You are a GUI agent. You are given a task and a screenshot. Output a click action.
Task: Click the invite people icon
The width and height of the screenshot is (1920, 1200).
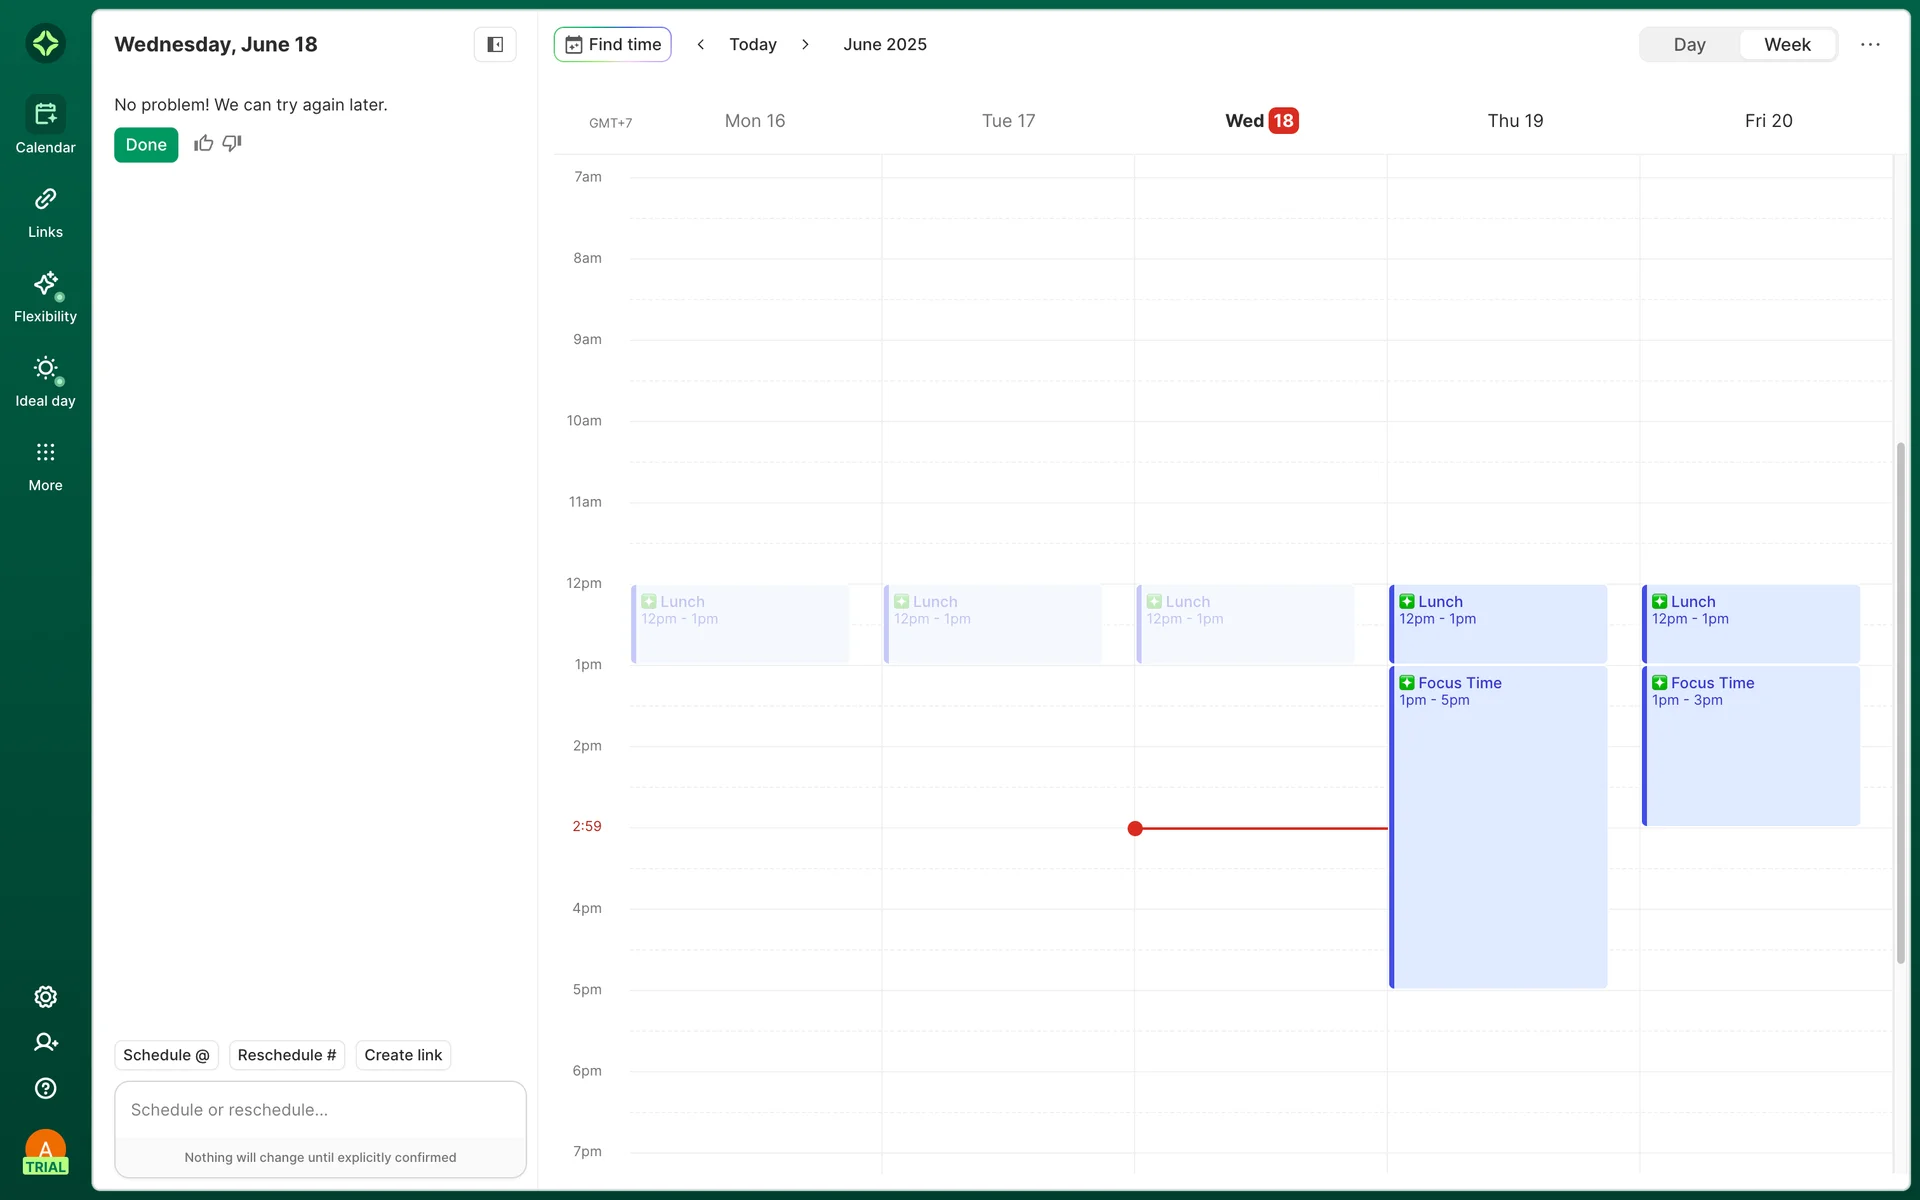(x=45, y=1043)
